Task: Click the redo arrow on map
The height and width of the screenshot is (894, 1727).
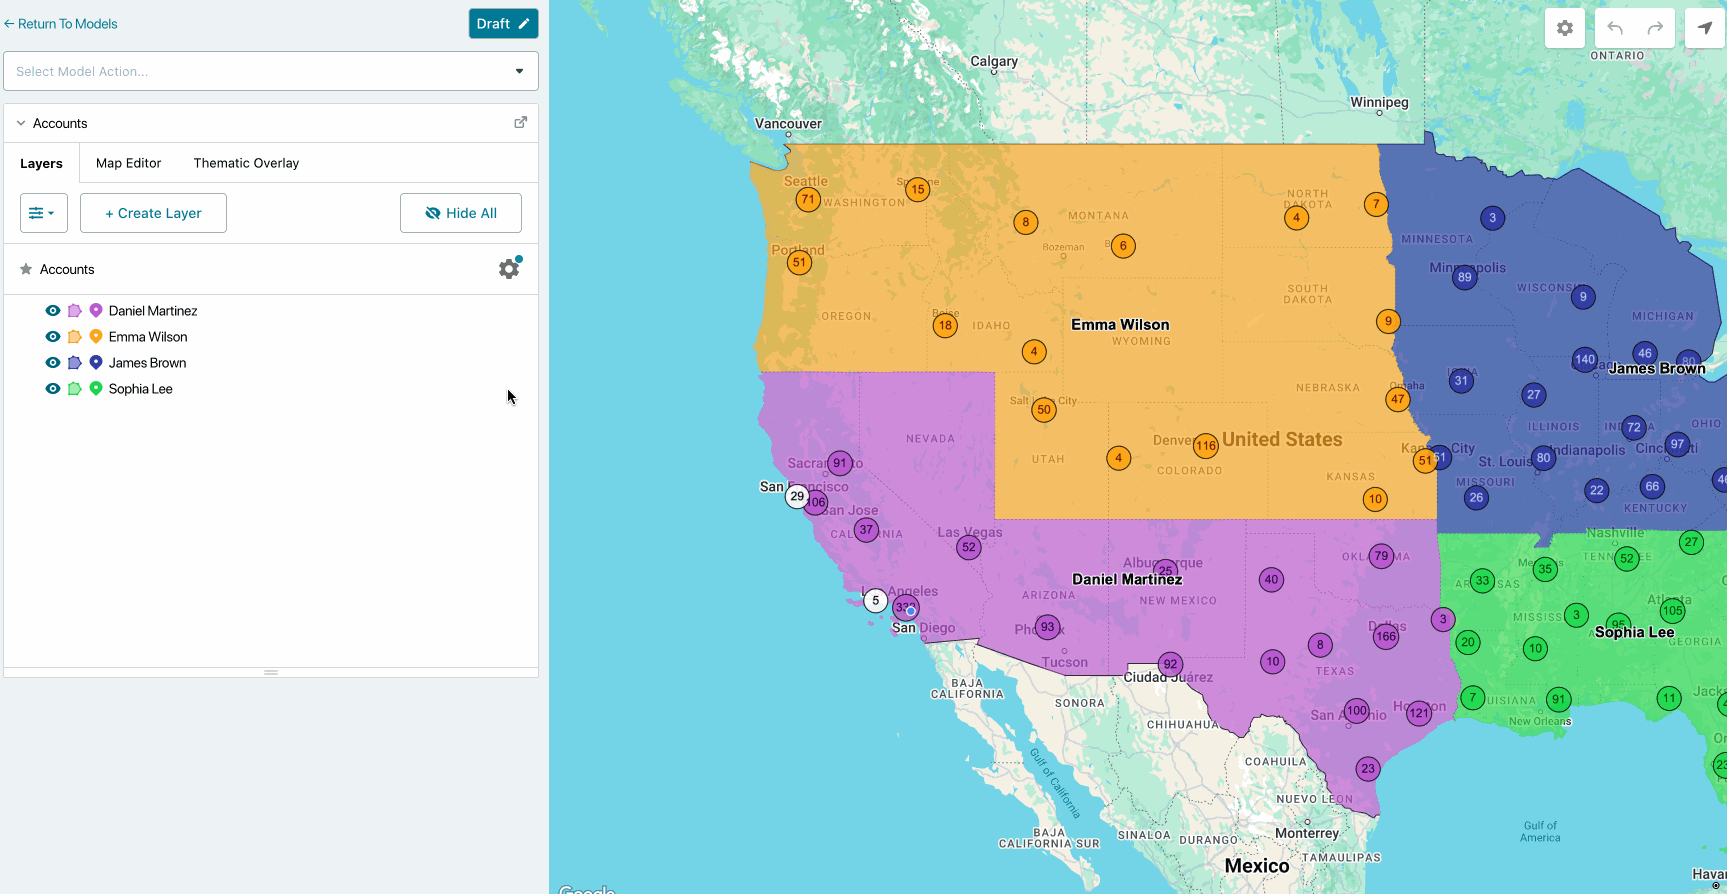Action: pos(1655,28)
